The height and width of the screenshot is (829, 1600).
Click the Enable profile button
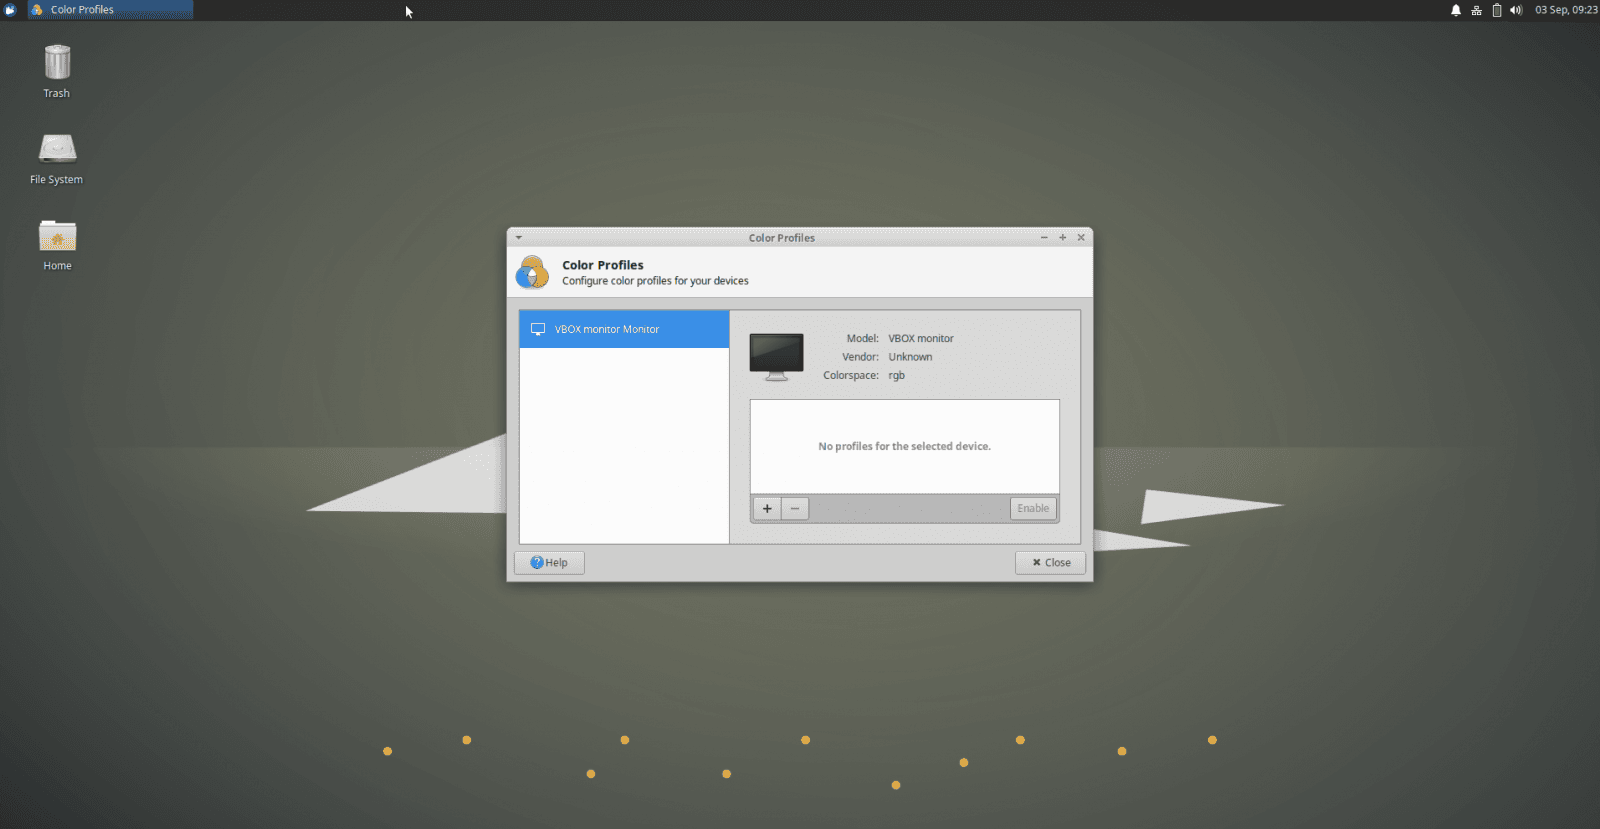click(1033, 508)
